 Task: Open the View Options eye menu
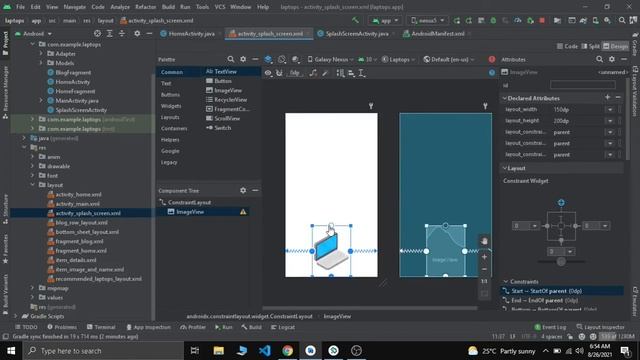click(268, 73)
